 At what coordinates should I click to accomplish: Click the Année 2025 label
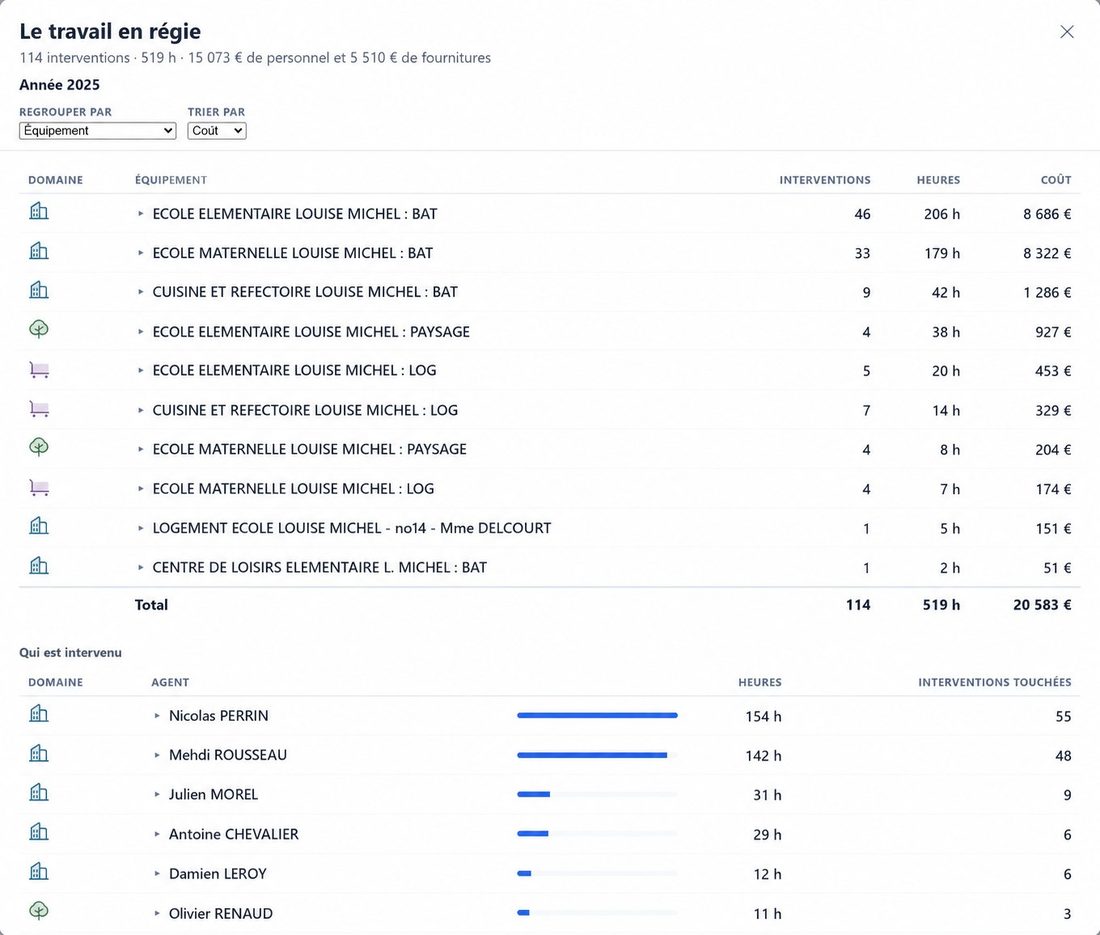60,85
